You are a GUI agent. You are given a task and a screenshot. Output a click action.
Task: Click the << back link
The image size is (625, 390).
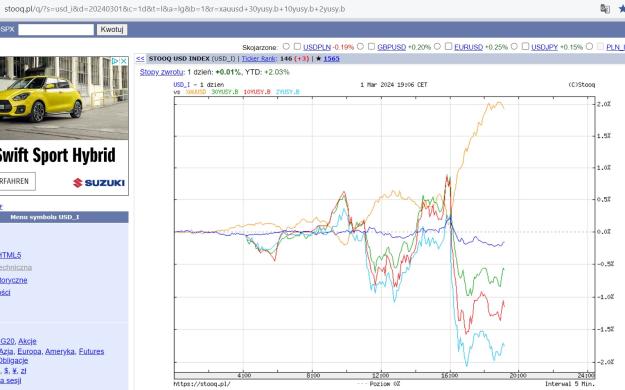140,59
